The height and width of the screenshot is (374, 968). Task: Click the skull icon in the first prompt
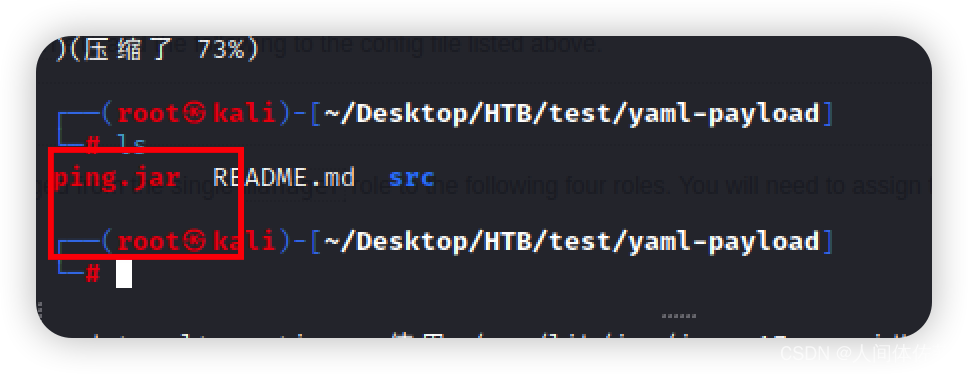click(x=195, y=114)
